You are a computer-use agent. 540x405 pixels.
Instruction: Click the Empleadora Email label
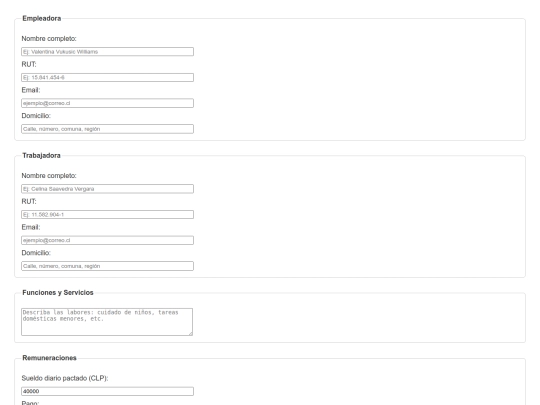click(31, 90)
